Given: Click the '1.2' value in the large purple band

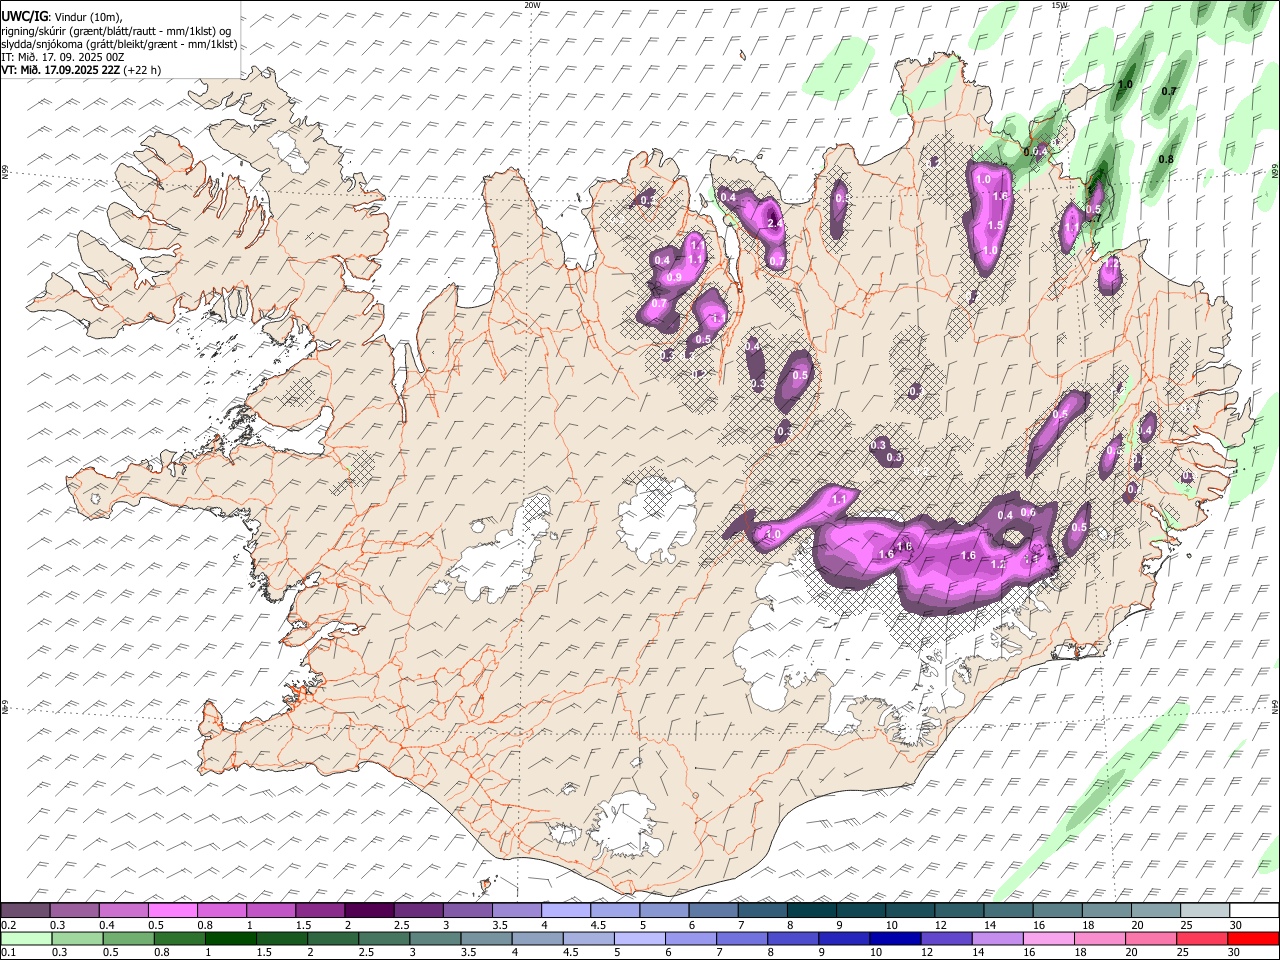Looking at the screenshot, I should pos(998,564).
